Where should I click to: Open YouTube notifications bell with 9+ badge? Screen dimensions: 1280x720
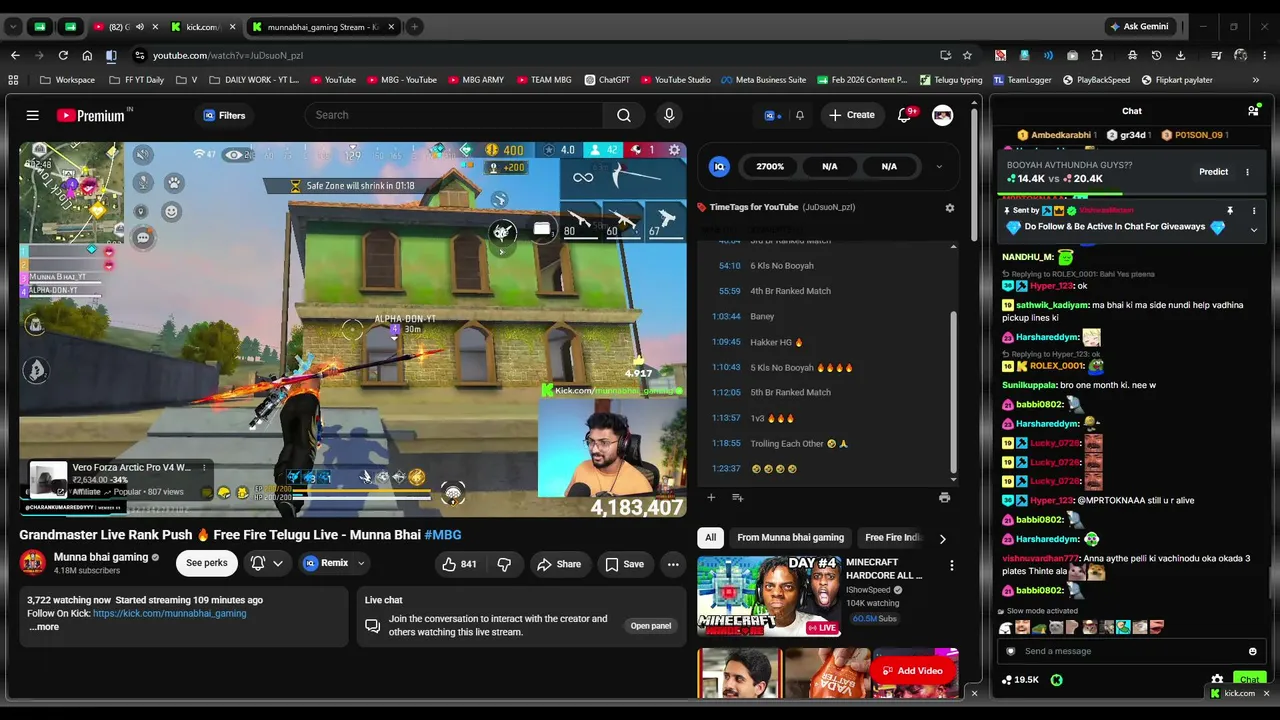coord(905,115)
